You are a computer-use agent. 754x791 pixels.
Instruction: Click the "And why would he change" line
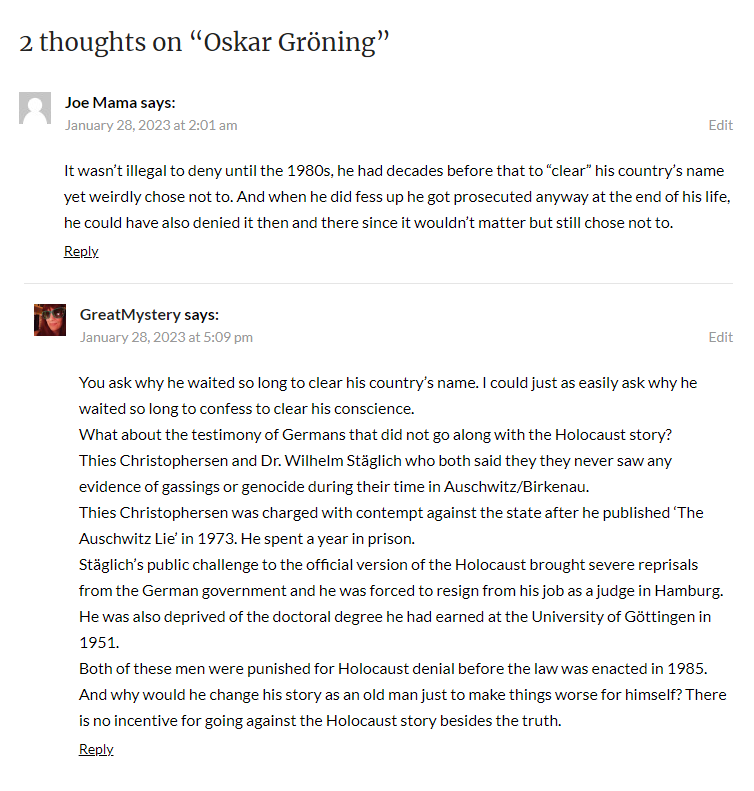click(402, 694)
